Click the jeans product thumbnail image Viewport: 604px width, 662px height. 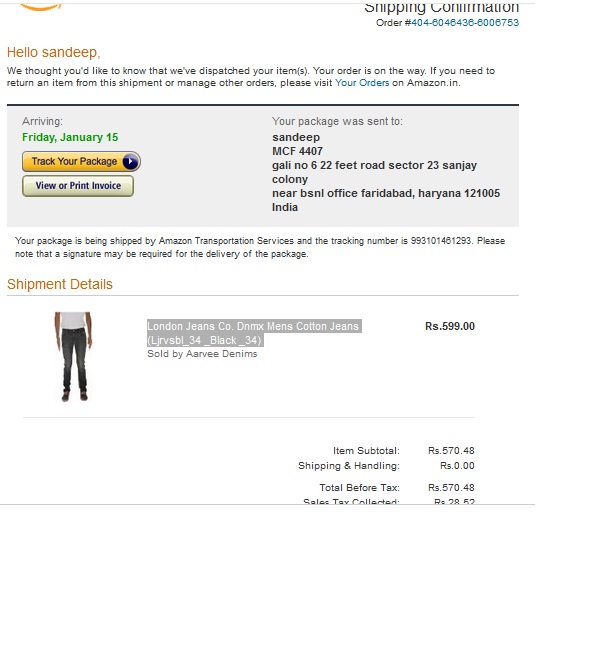[73, 356]
